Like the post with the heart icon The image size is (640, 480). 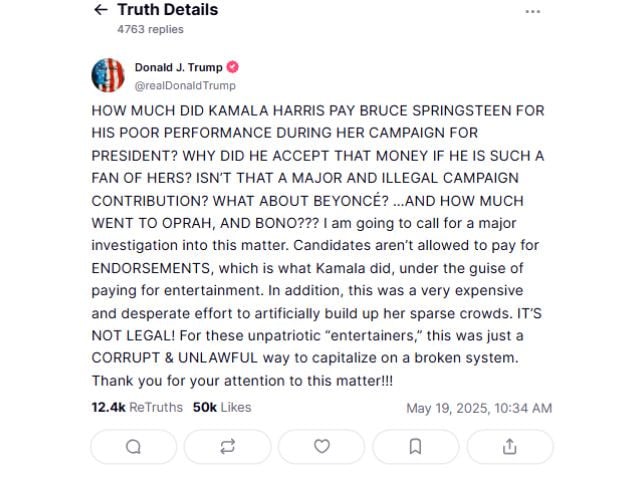(x=322, y=447)
